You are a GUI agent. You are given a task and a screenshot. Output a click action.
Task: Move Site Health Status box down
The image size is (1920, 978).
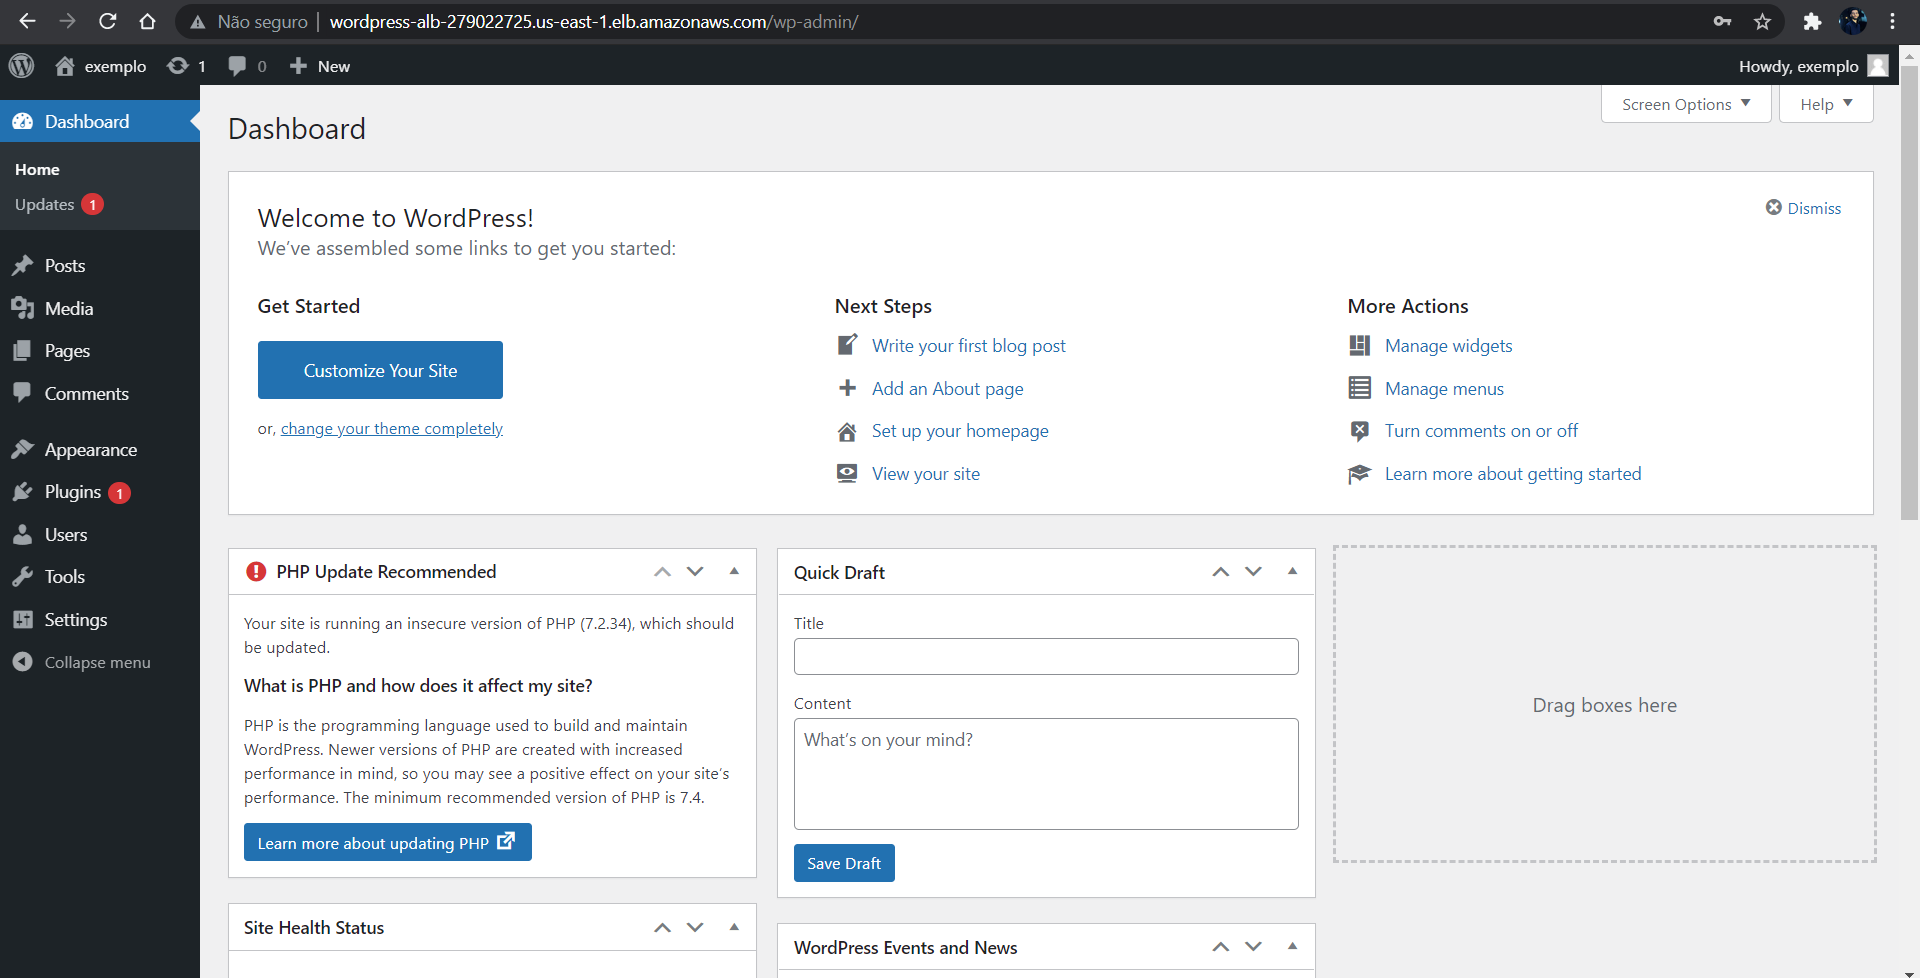[695, 928]
